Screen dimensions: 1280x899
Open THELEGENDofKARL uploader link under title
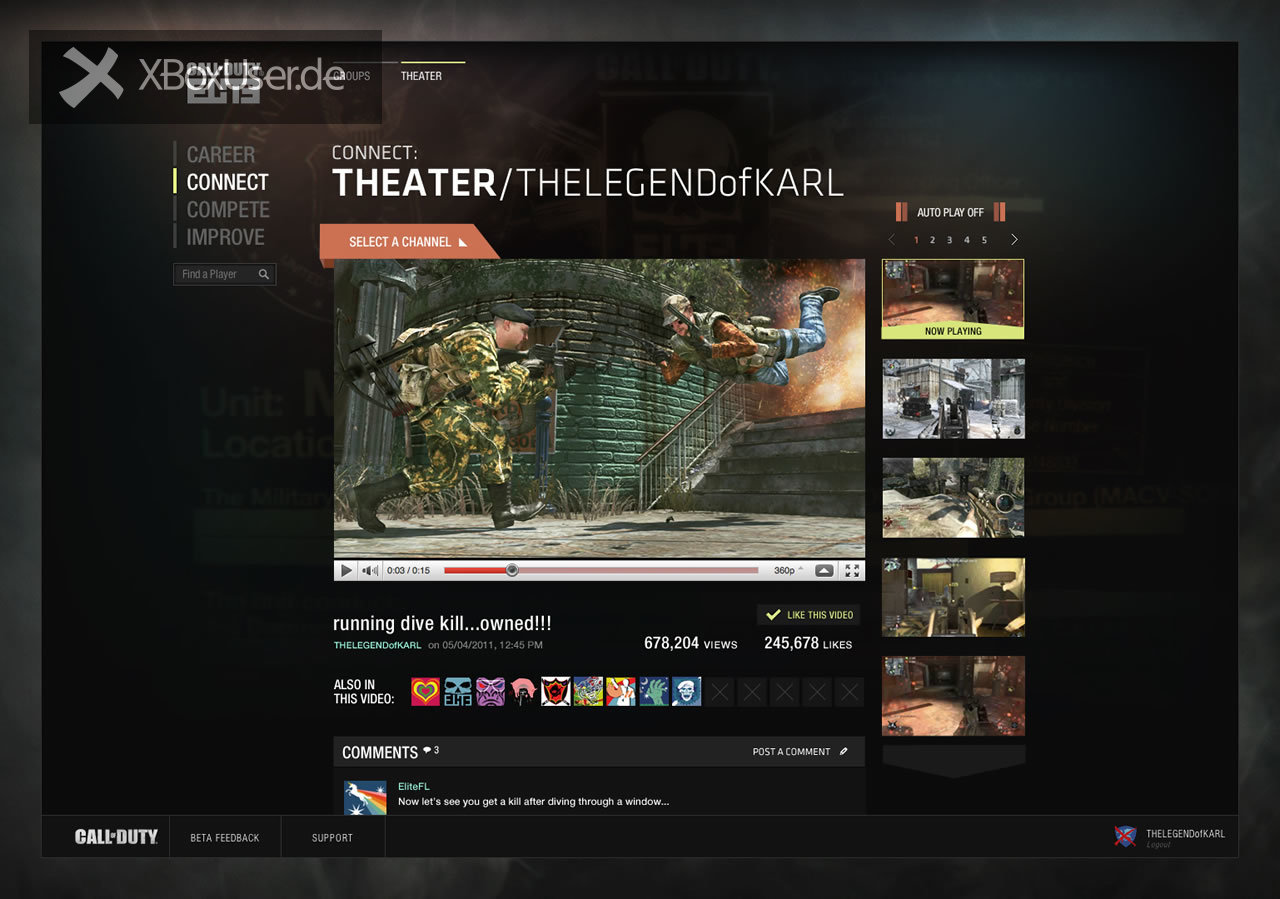point(377,645)
